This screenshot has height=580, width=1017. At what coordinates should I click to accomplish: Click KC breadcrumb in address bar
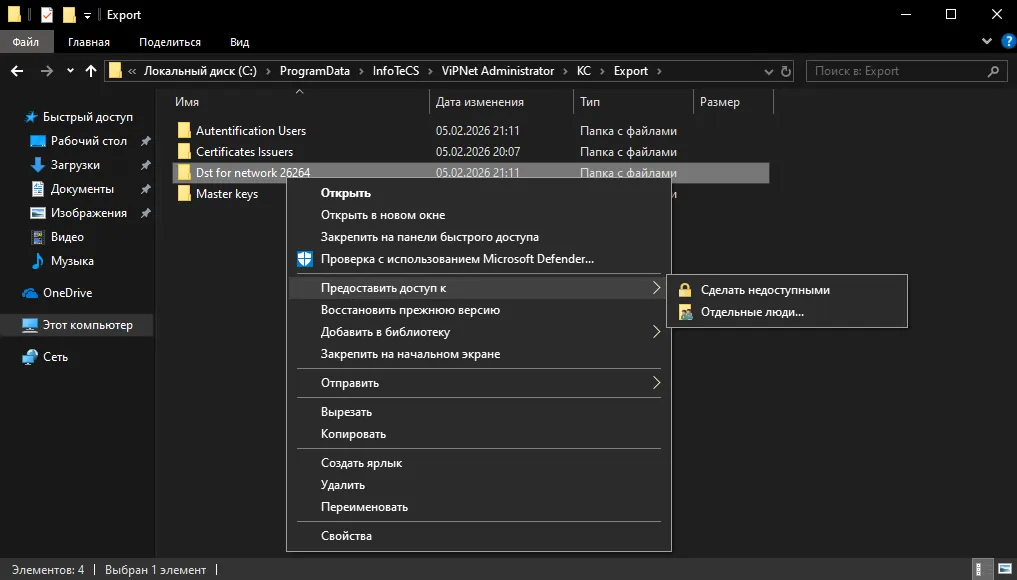[x=584, y=71]
